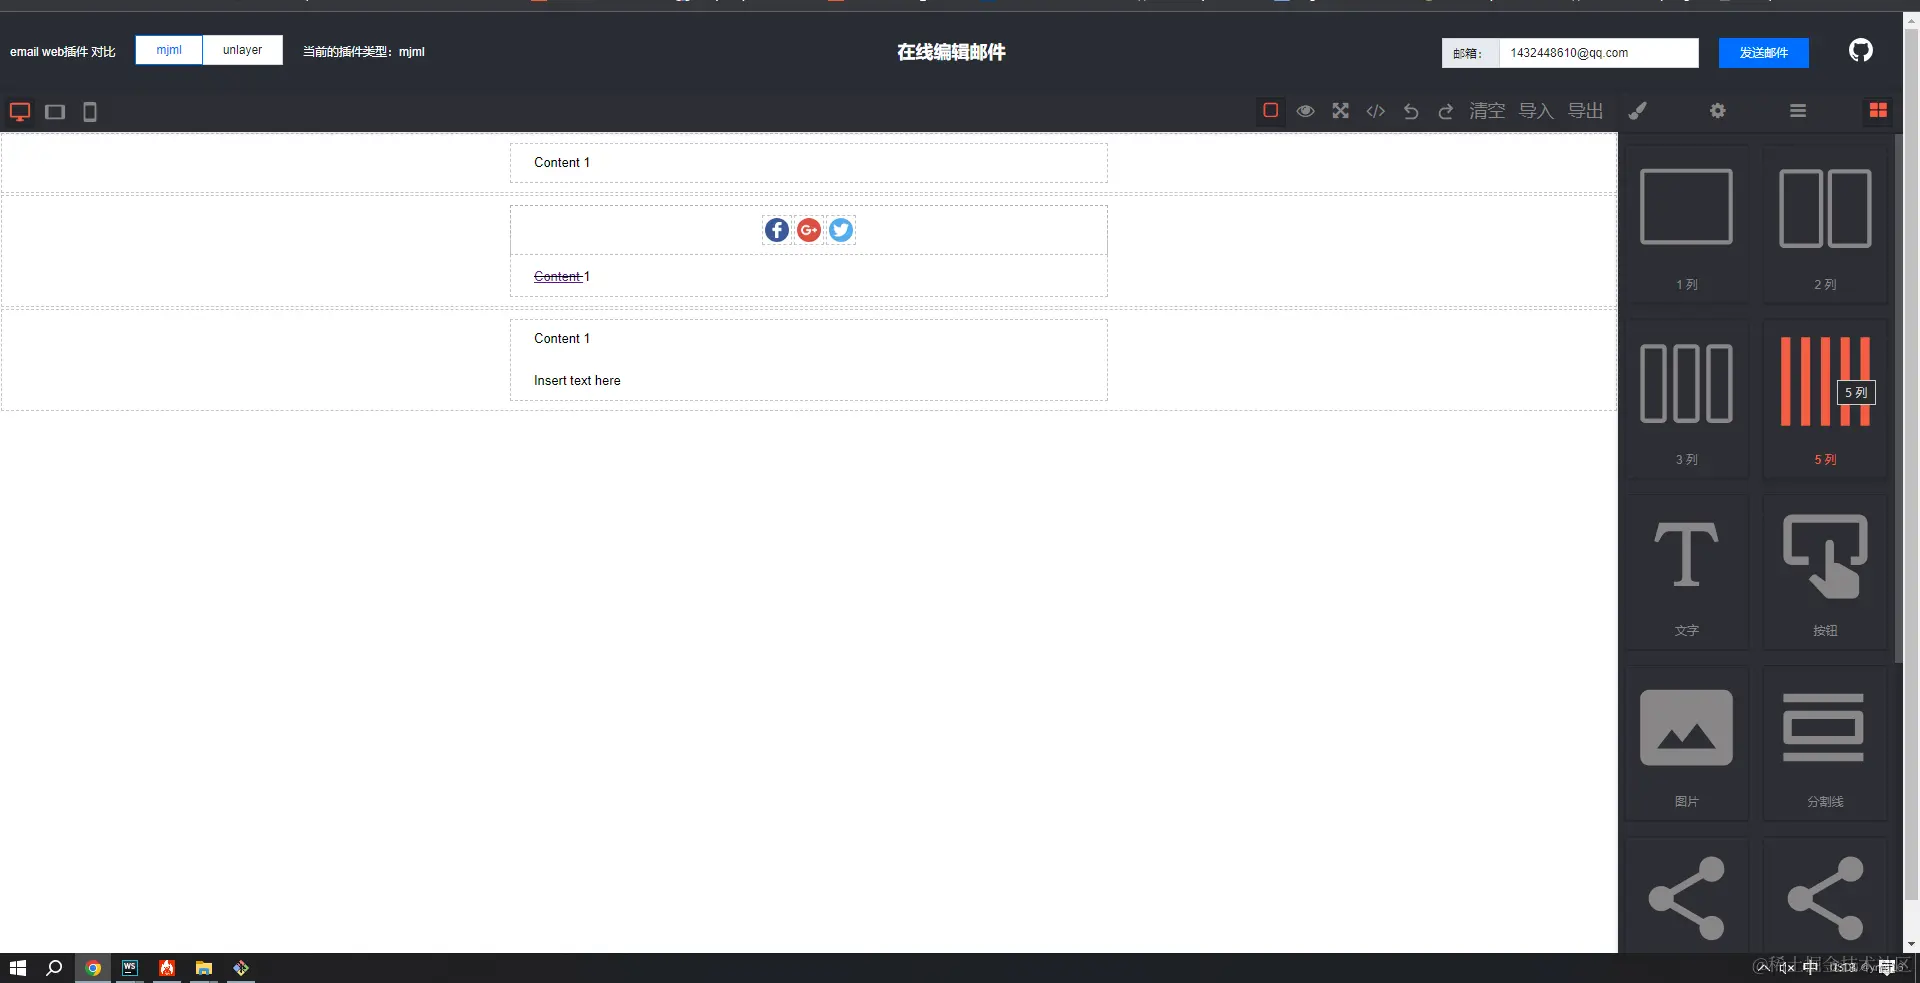
Task: Select the unlayer plugin tab
Action: 243,50
